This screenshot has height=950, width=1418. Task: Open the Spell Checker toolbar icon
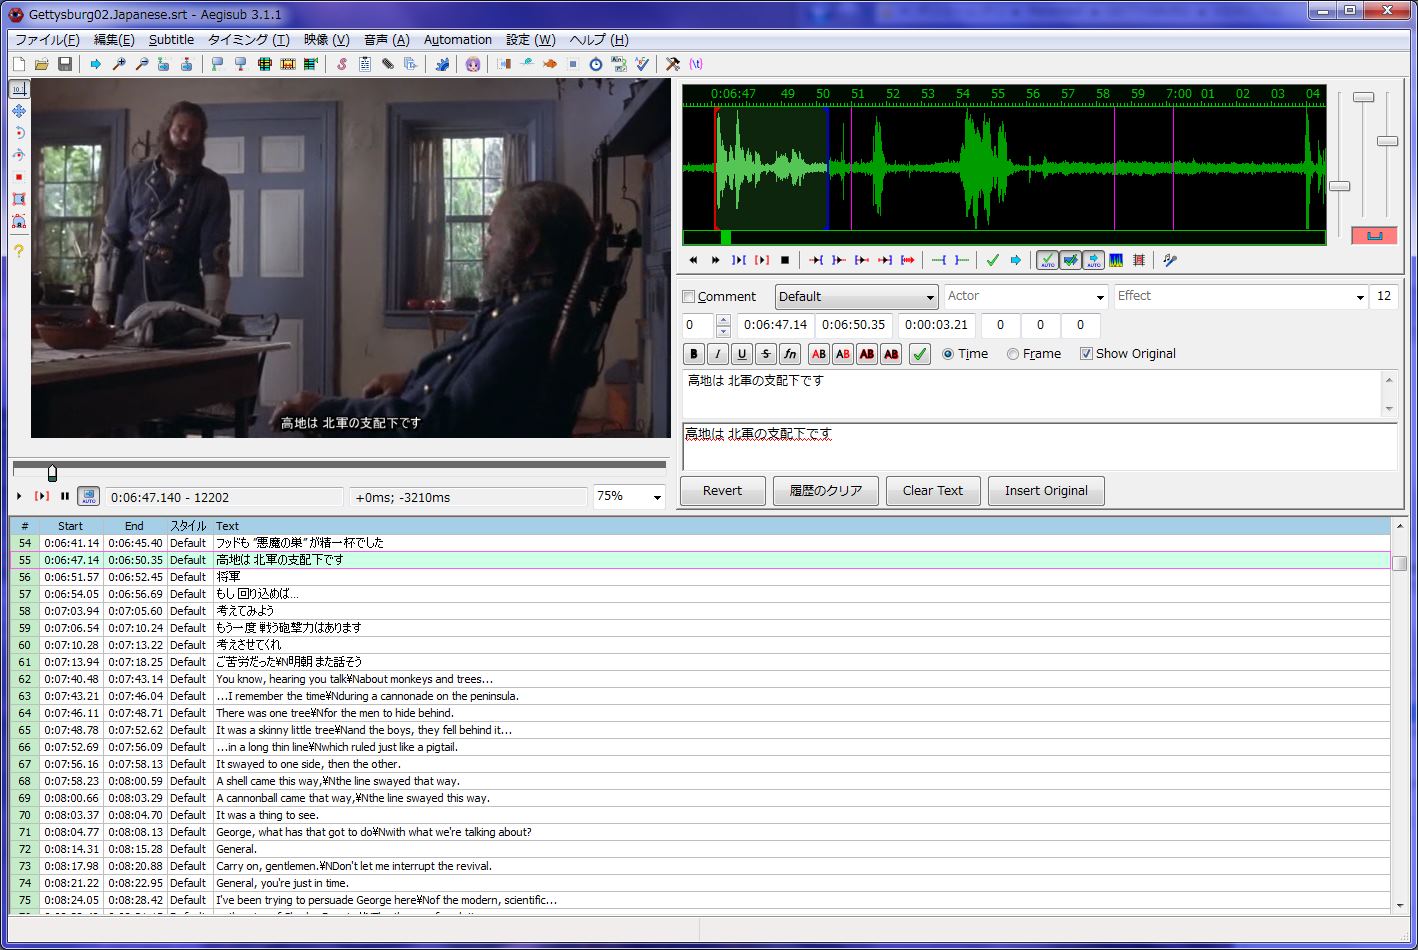tap(642, 64)
